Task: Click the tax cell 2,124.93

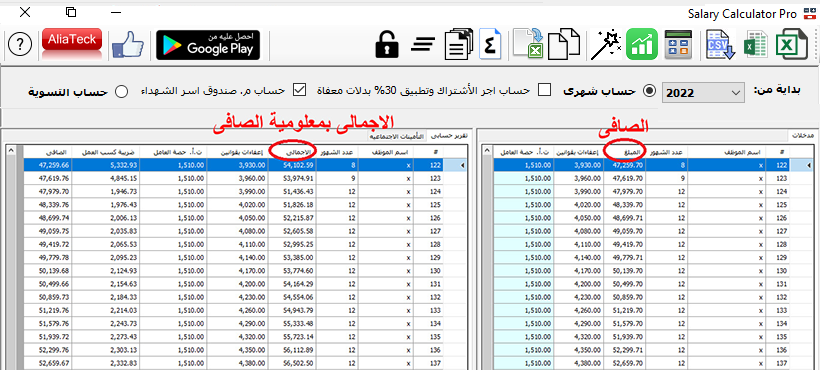Action: 106,270
